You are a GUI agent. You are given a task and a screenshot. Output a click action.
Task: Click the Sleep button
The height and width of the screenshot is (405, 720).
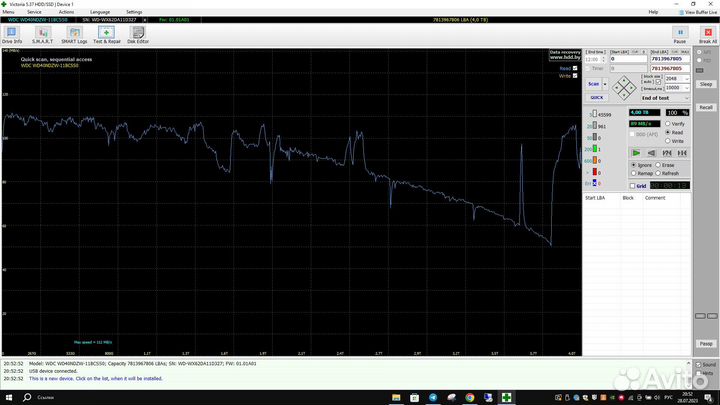pos(706,84)
